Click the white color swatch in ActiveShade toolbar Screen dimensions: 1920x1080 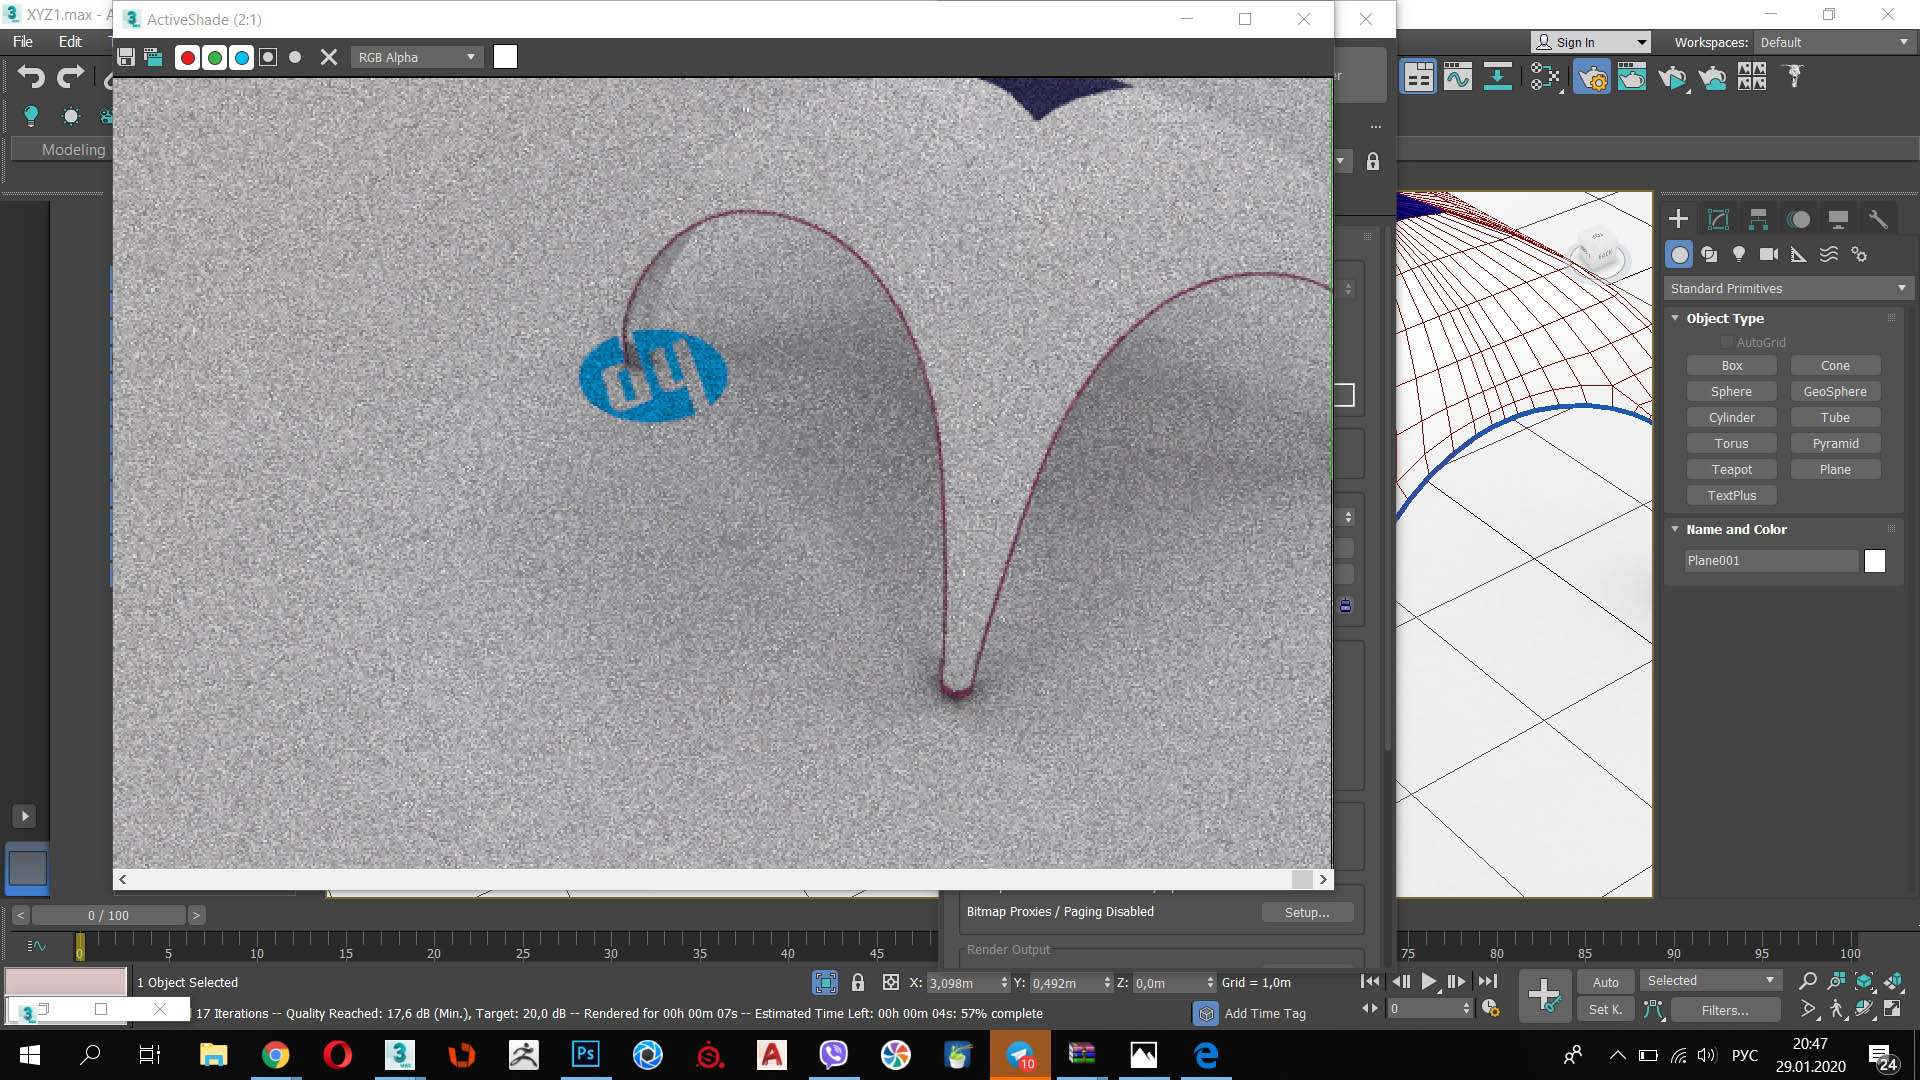click(x=505, y=57)
